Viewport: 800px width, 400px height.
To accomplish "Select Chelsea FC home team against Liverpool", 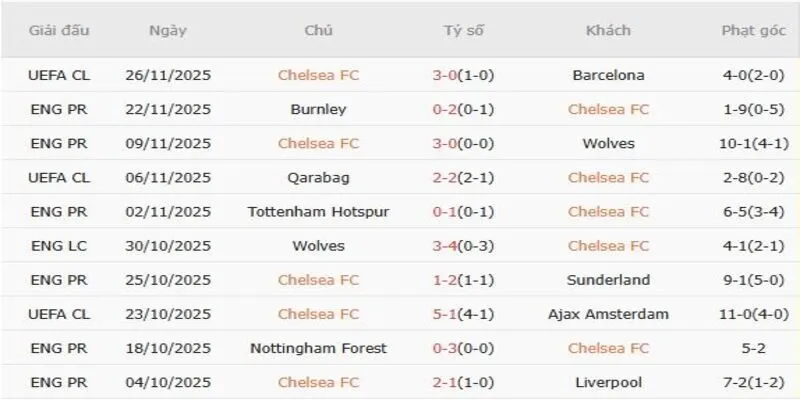I will point(318,382).
